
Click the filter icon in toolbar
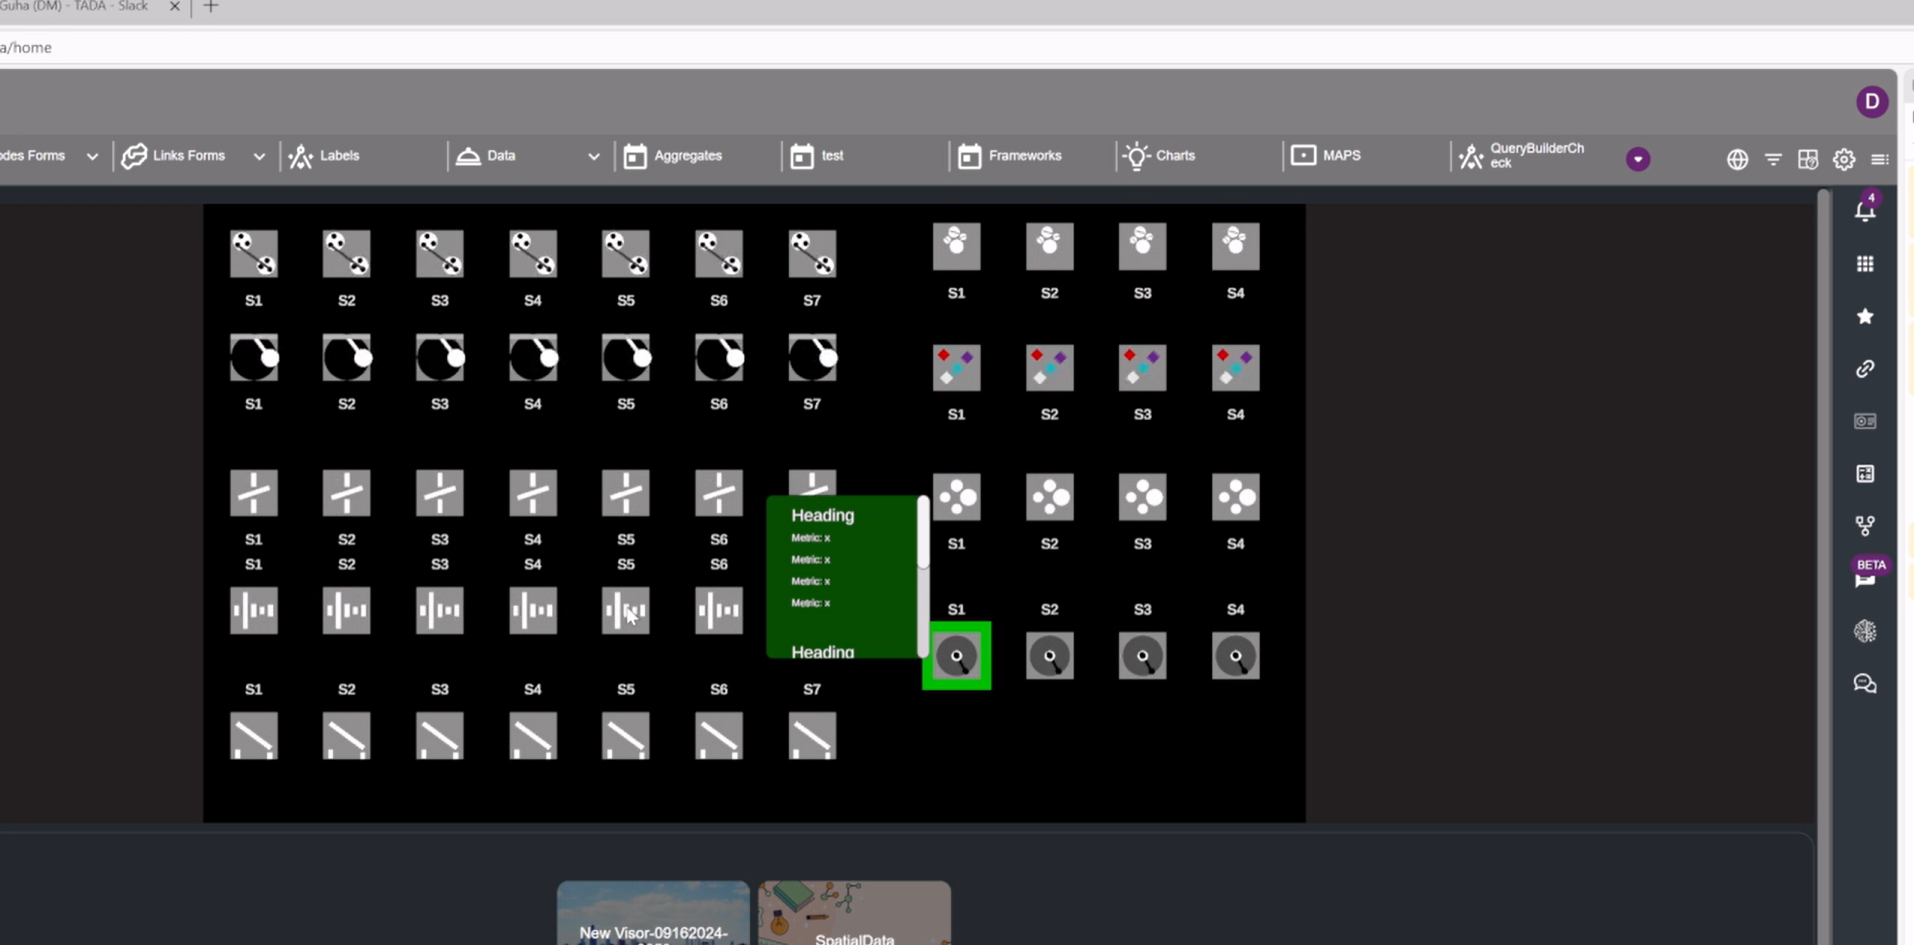coord(1773,159)
